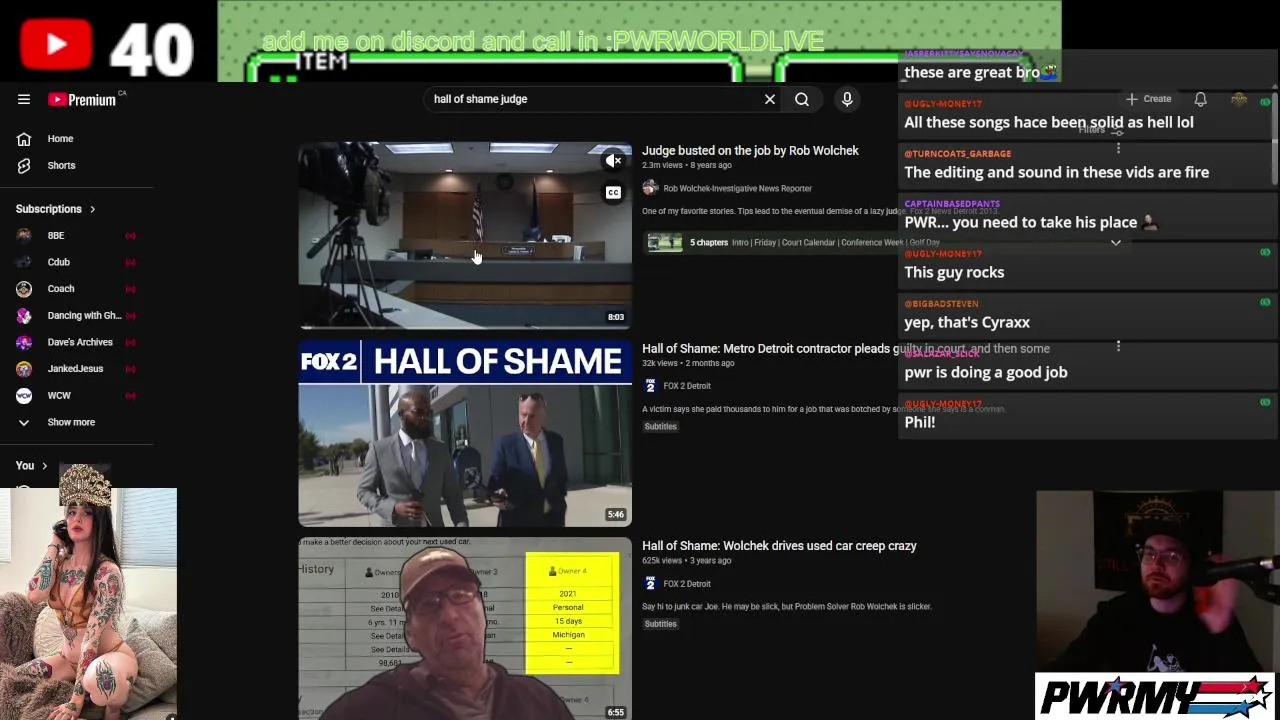Expand the You section

coord(32,465)
